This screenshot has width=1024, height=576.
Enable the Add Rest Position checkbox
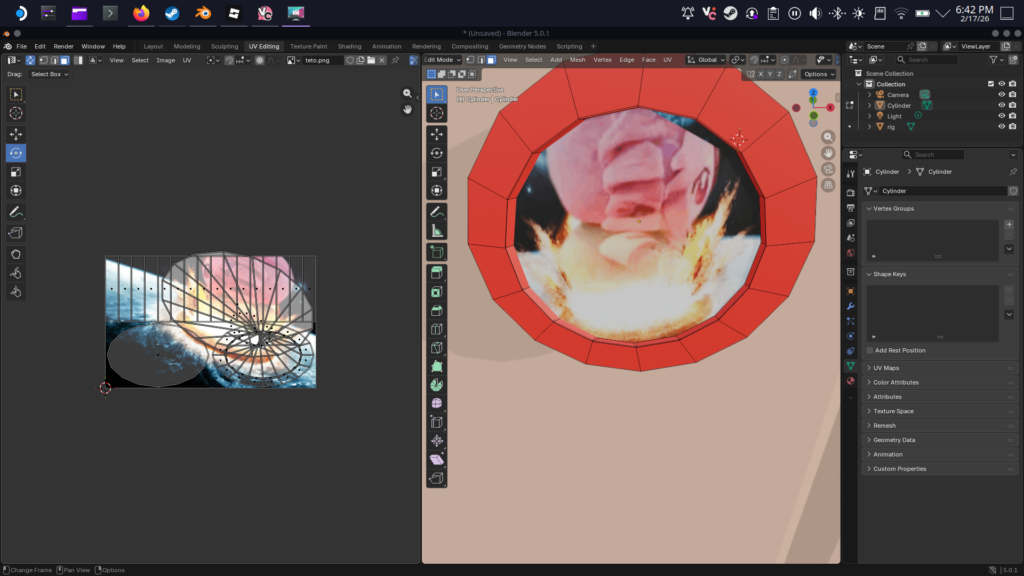[870, 350]
